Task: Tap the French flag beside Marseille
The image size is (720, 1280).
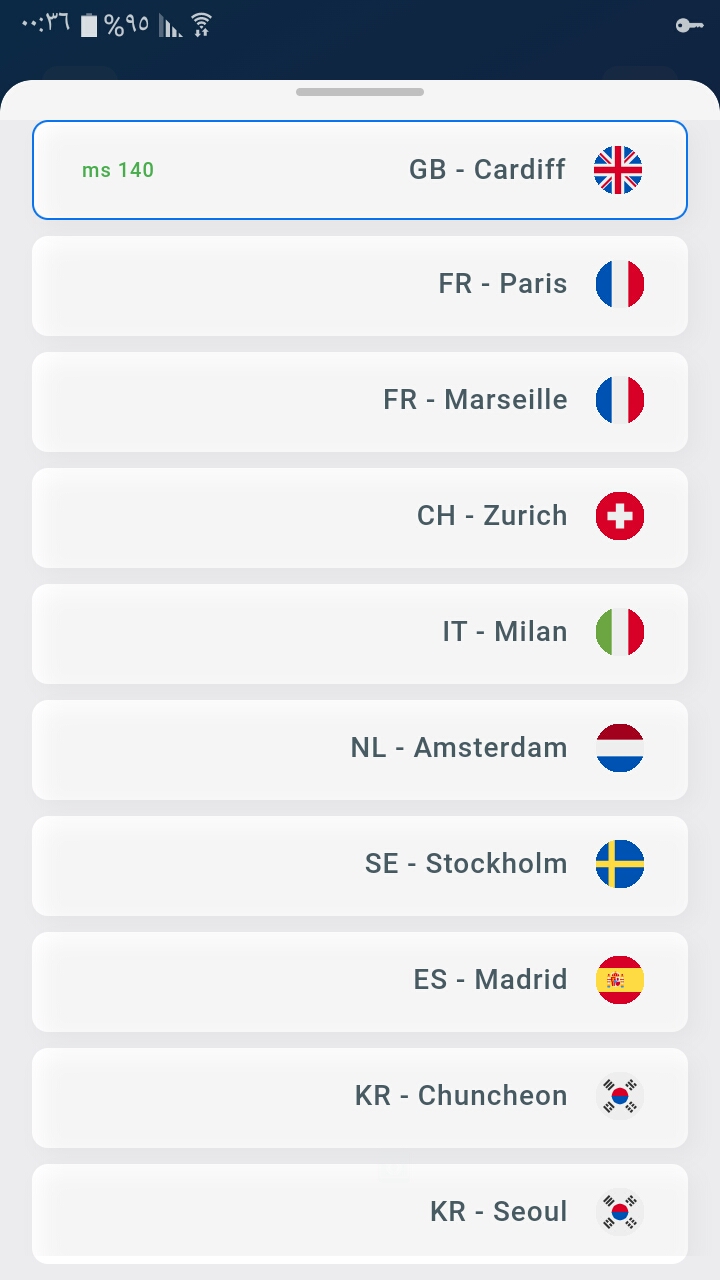Action: pyautogui.click(x=620, y=400)
